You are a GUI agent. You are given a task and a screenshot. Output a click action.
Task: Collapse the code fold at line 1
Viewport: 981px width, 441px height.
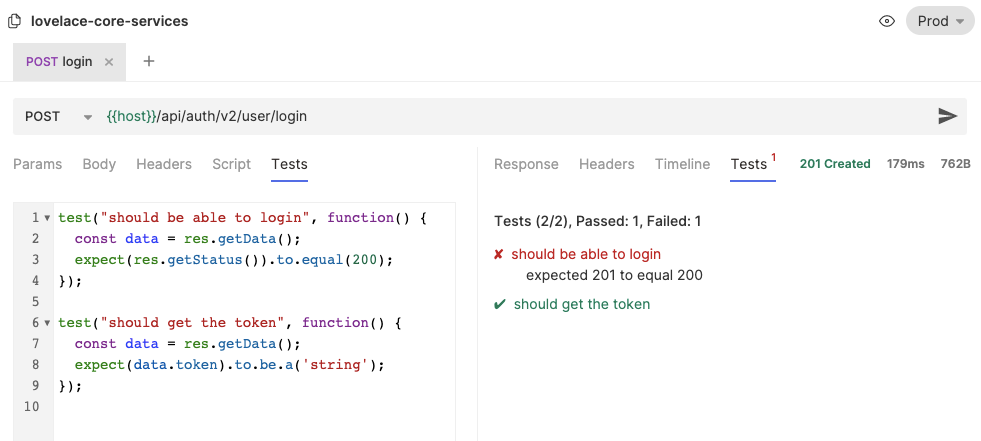[47, 218]
